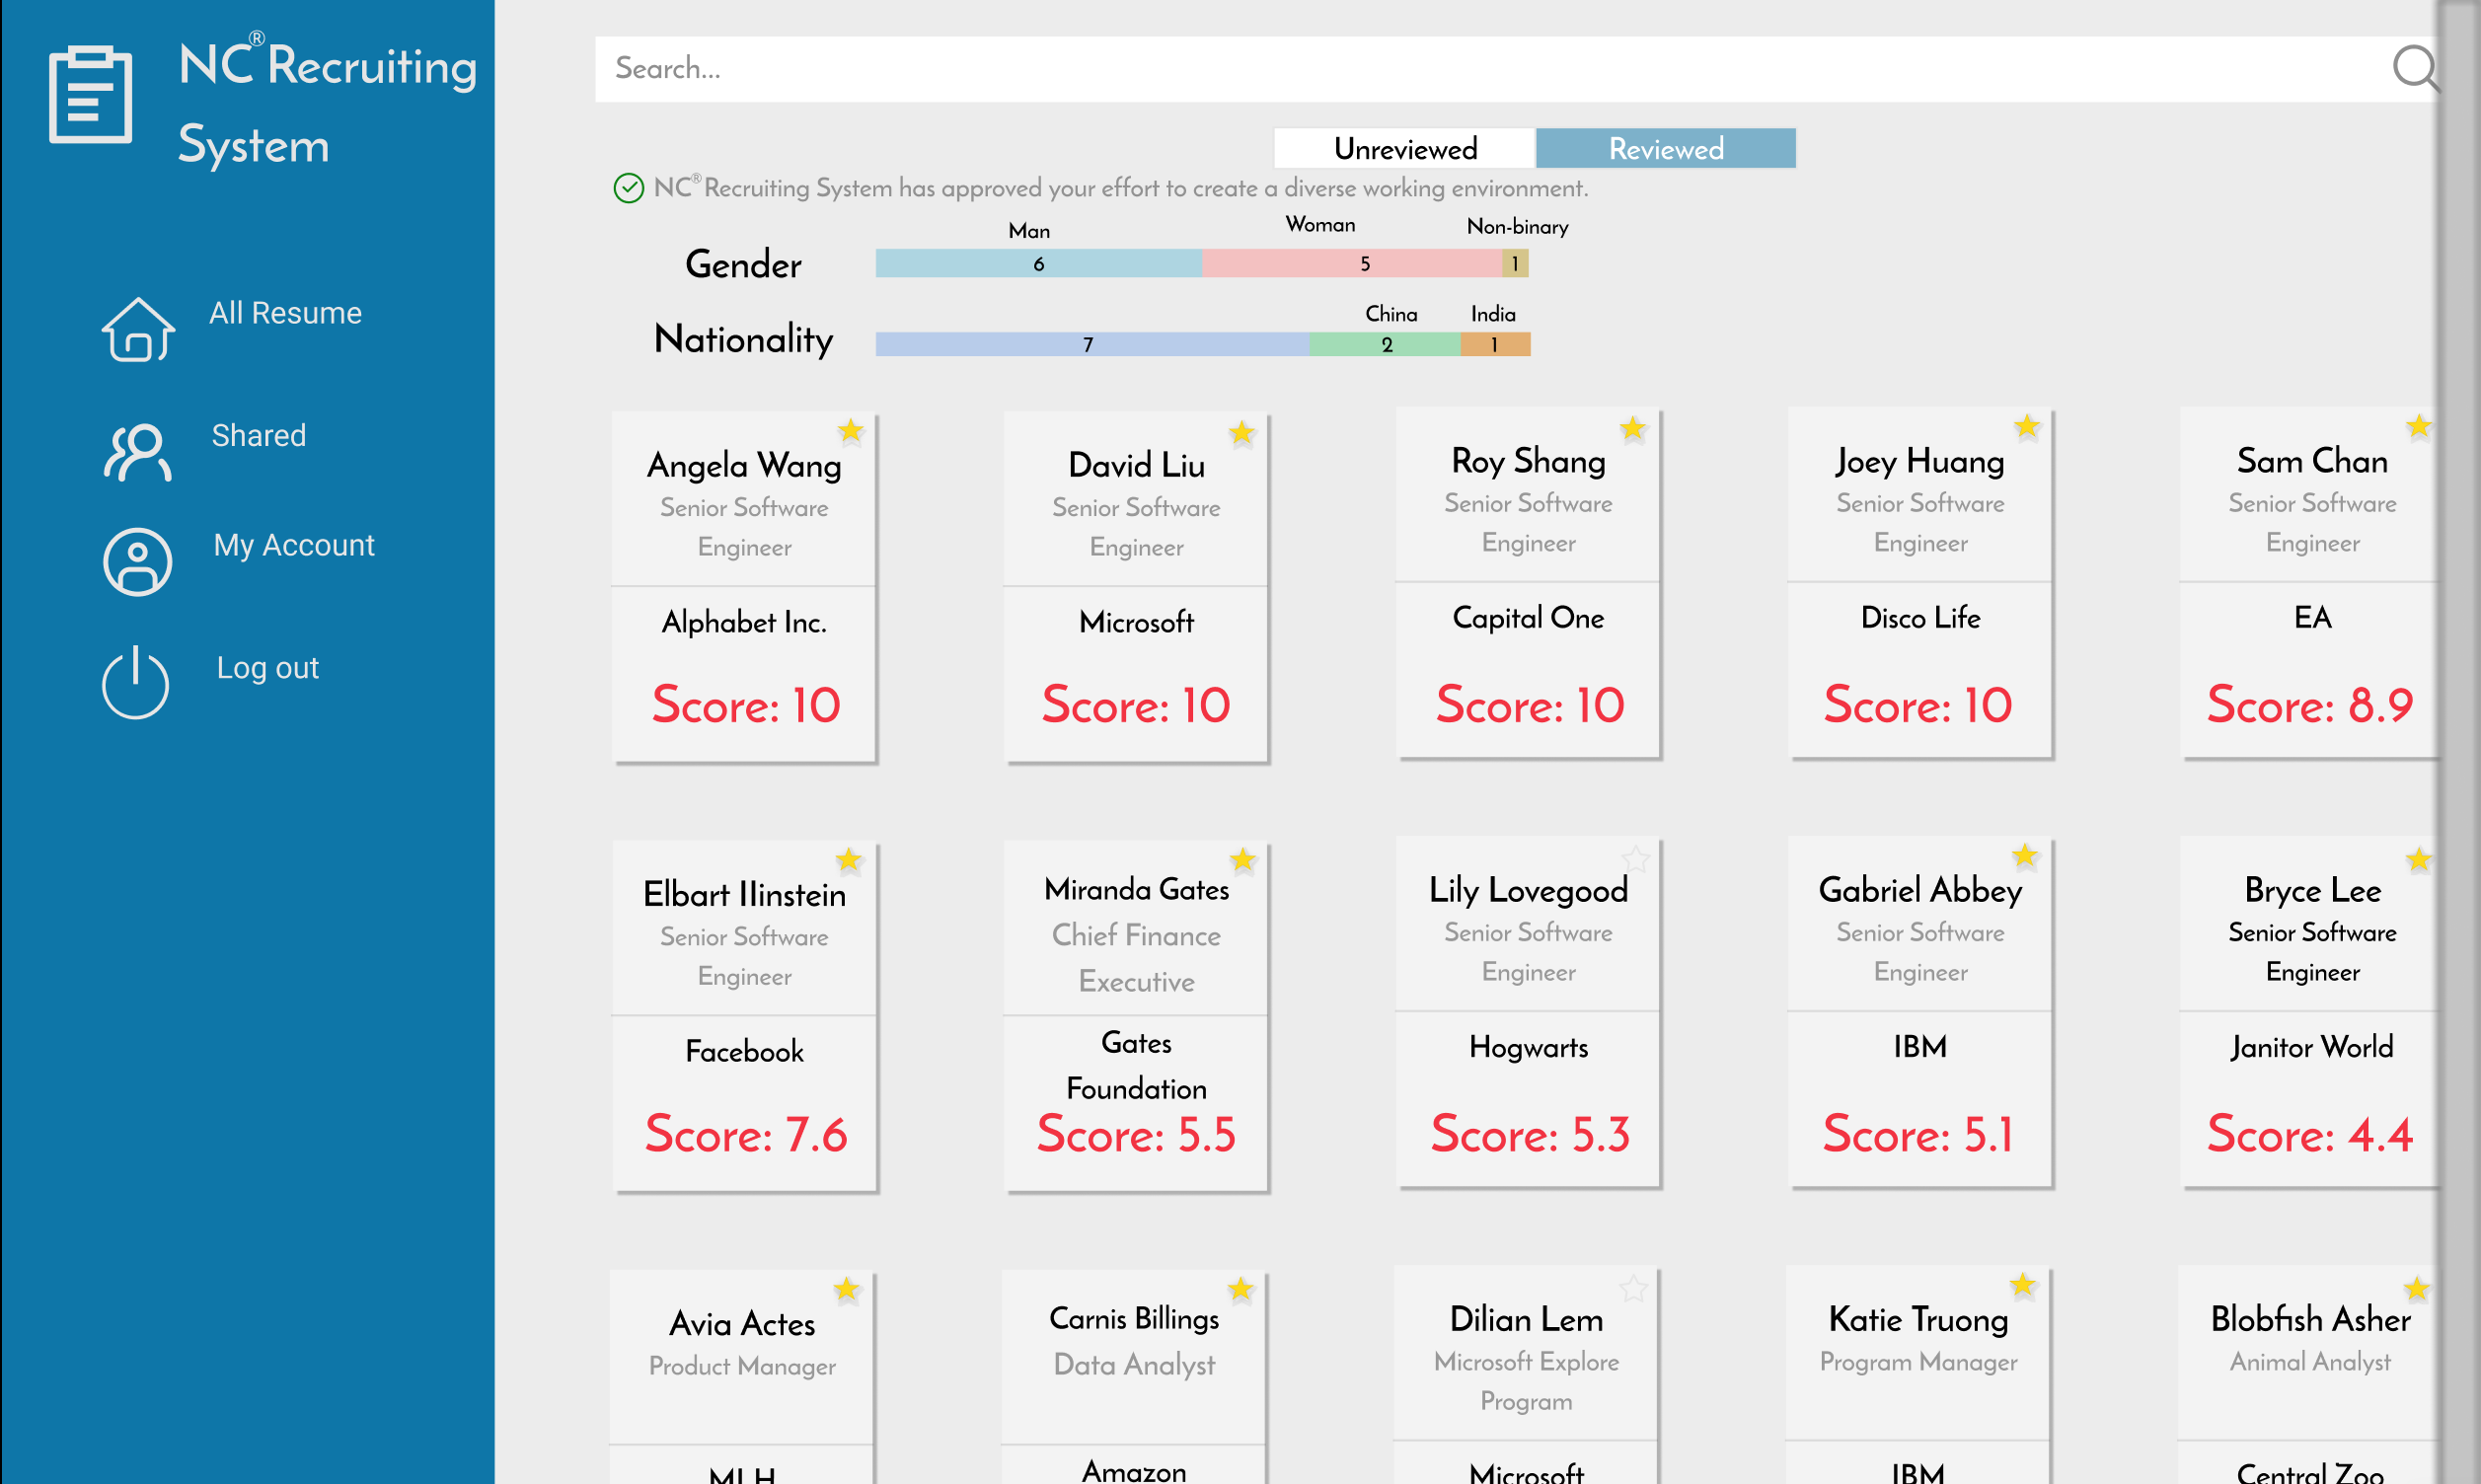
Task: Click the China nationality bar segment
Action: click(1384, 344)
